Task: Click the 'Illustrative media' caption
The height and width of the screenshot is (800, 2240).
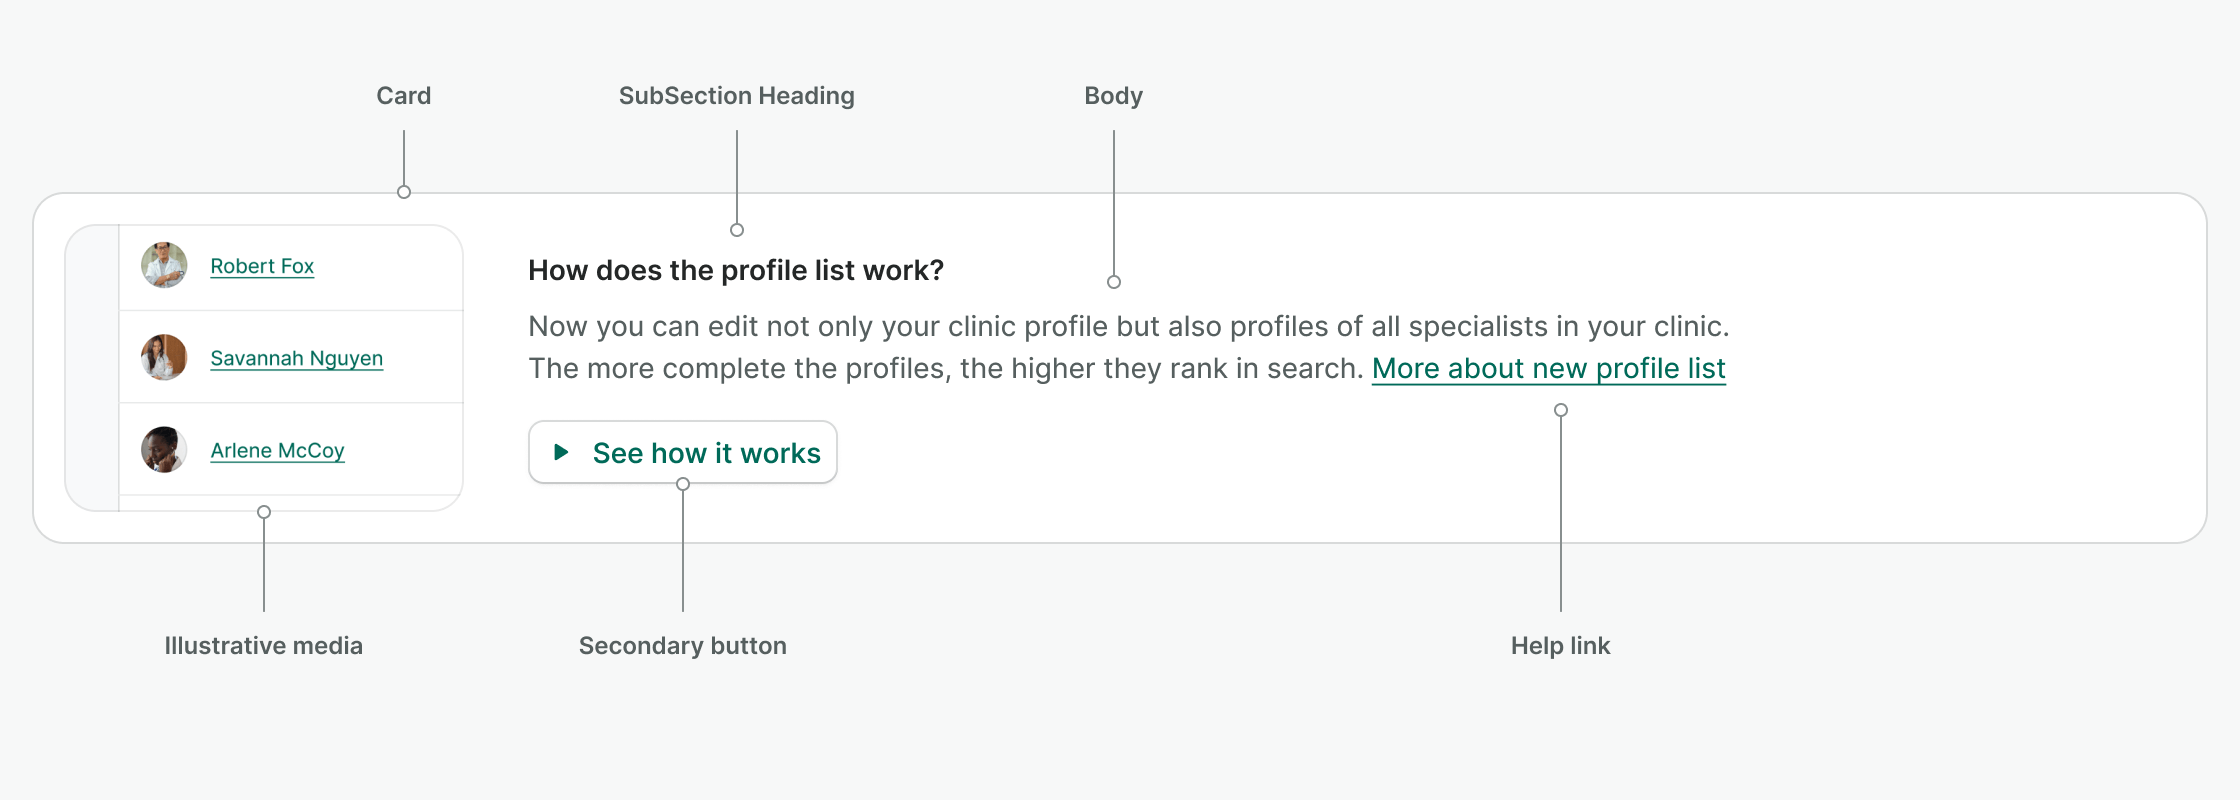Action: coord(264,646)
